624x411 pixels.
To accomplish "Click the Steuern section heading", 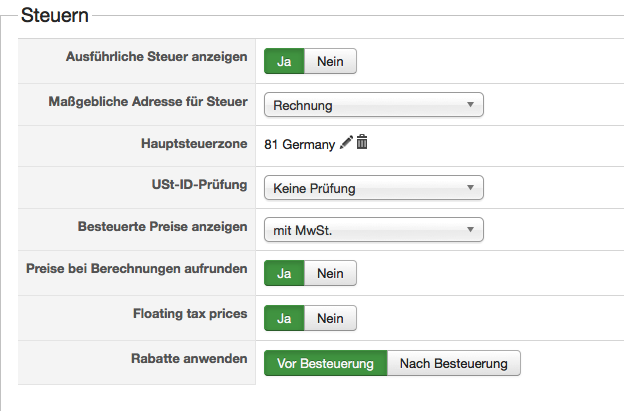I will (54, 15).
